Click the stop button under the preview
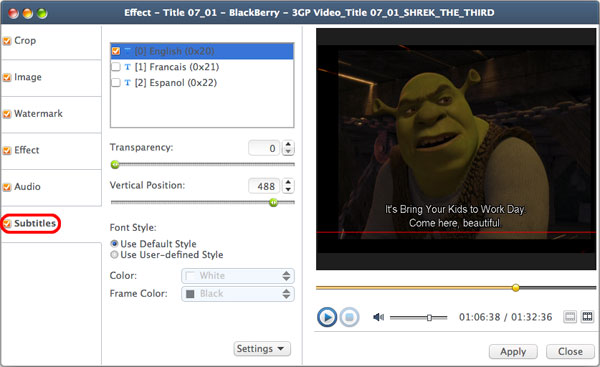This screenshot has height=367, width=600. [x=349, y=317]
